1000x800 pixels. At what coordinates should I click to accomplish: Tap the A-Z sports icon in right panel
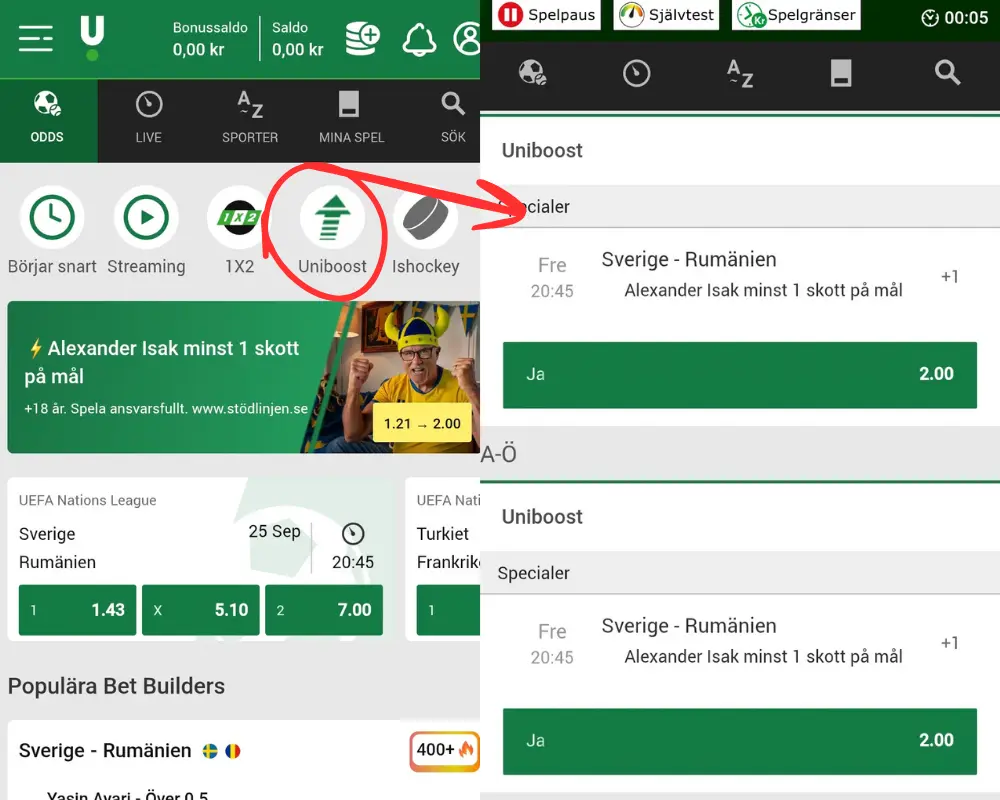point(740,73)
